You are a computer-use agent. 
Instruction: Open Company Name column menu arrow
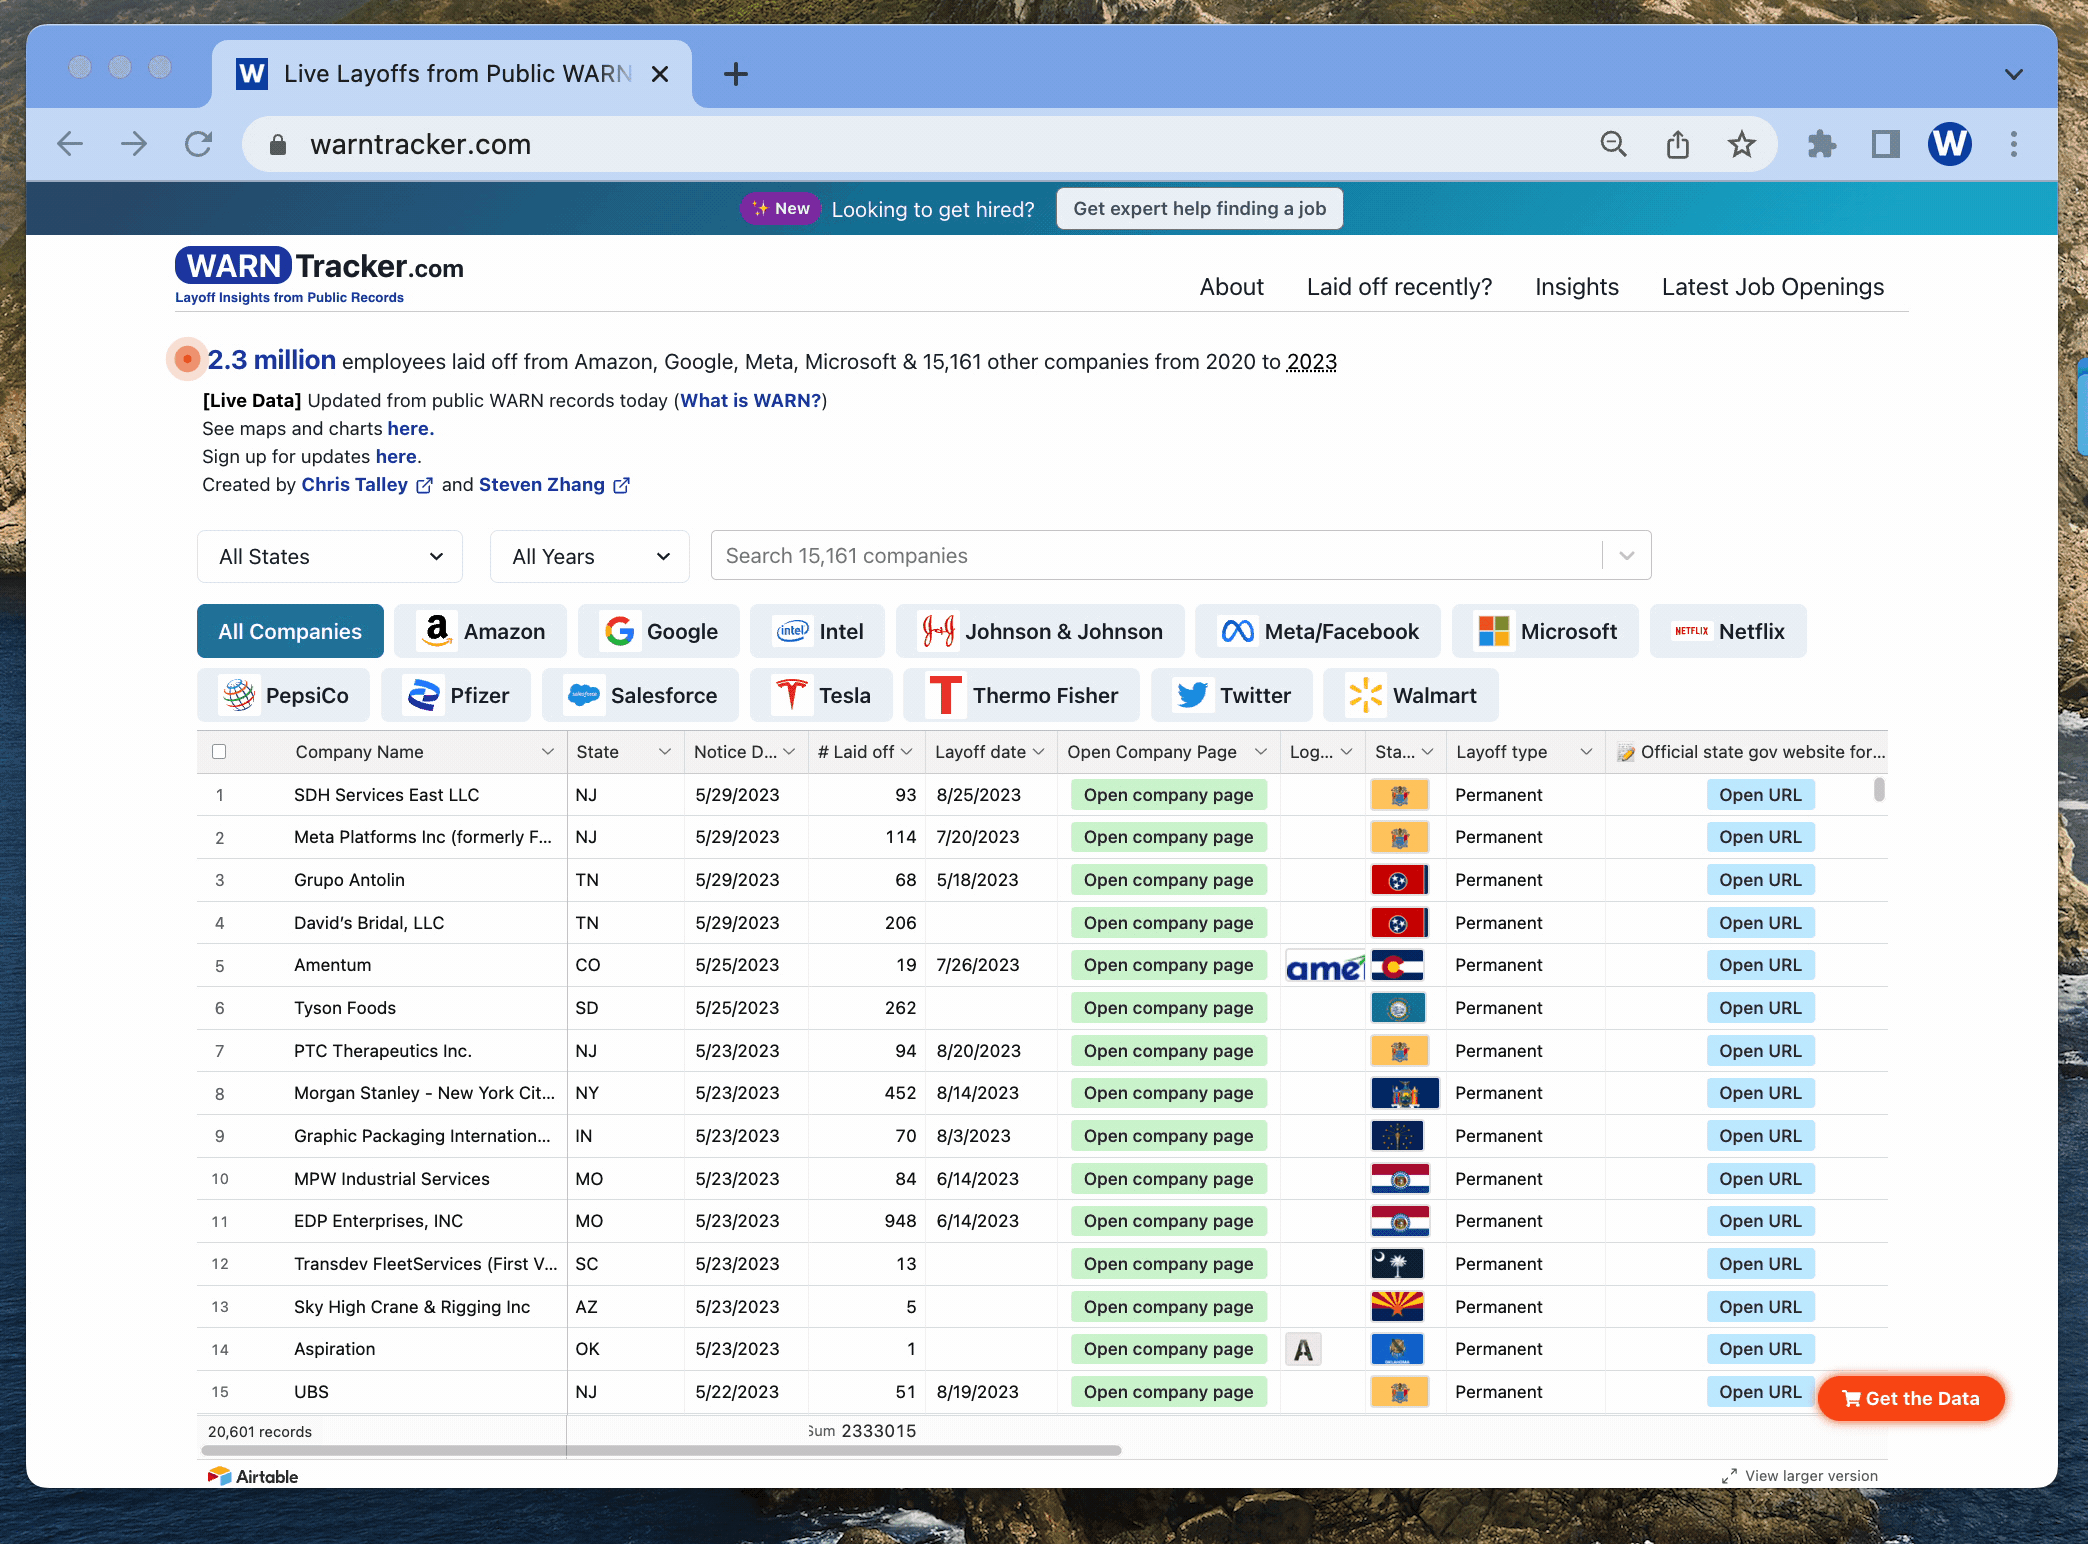pos(548,752)
